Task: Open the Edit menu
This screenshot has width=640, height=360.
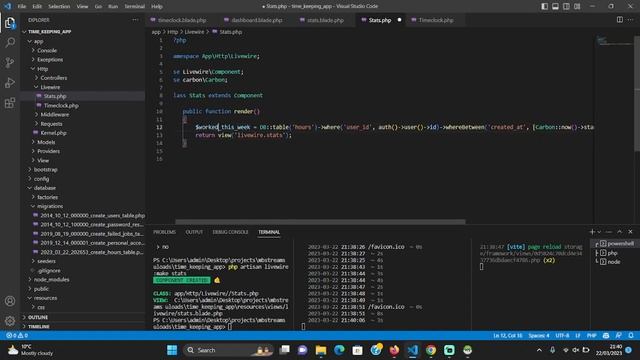Action: 37,6
